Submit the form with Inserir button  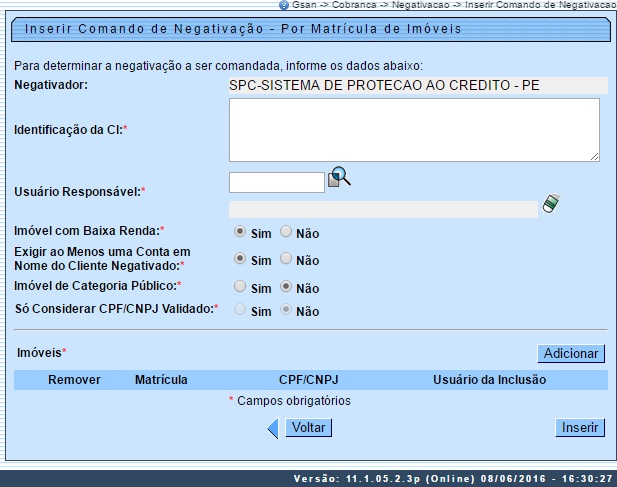click(x=580, y=428)
